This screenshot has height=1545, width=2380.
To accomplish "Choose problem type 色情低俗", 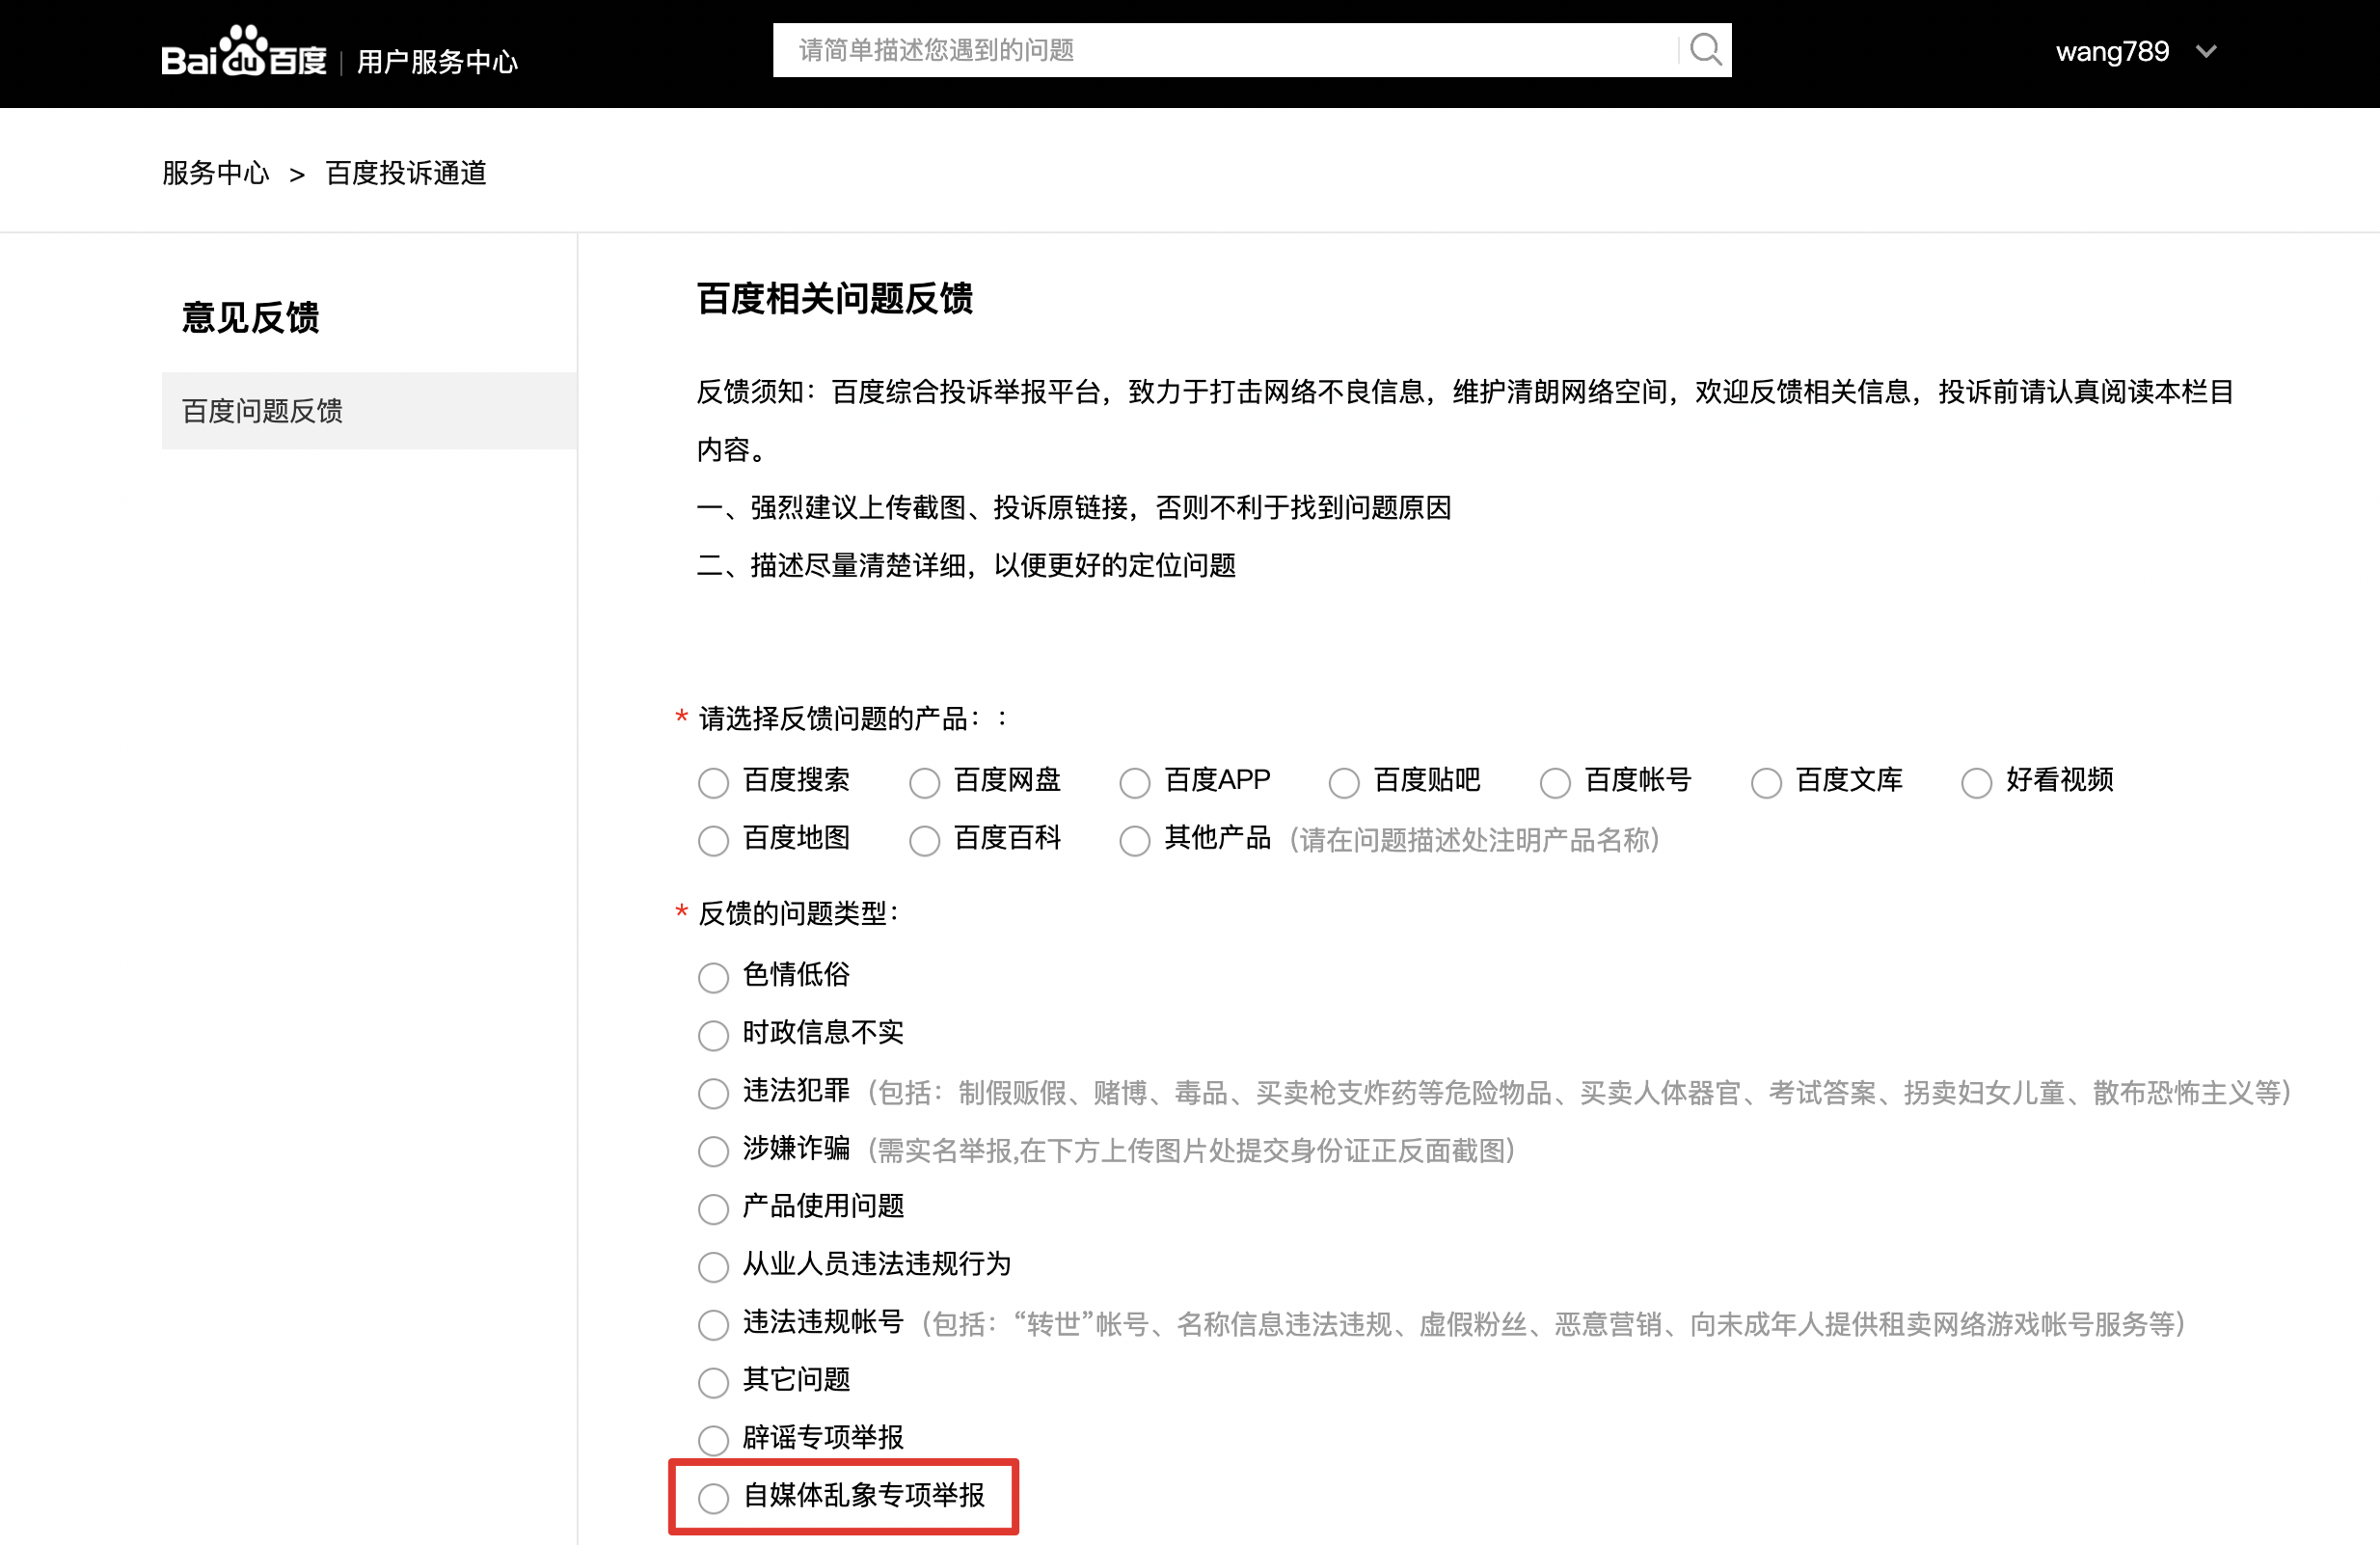I will (x=713, y=977).
